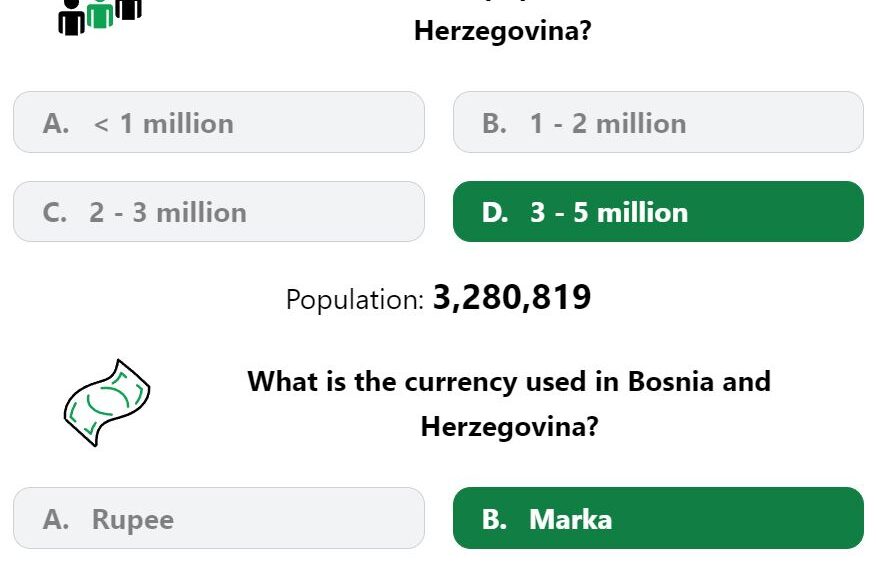Select answer A, < 1 million

219,122
